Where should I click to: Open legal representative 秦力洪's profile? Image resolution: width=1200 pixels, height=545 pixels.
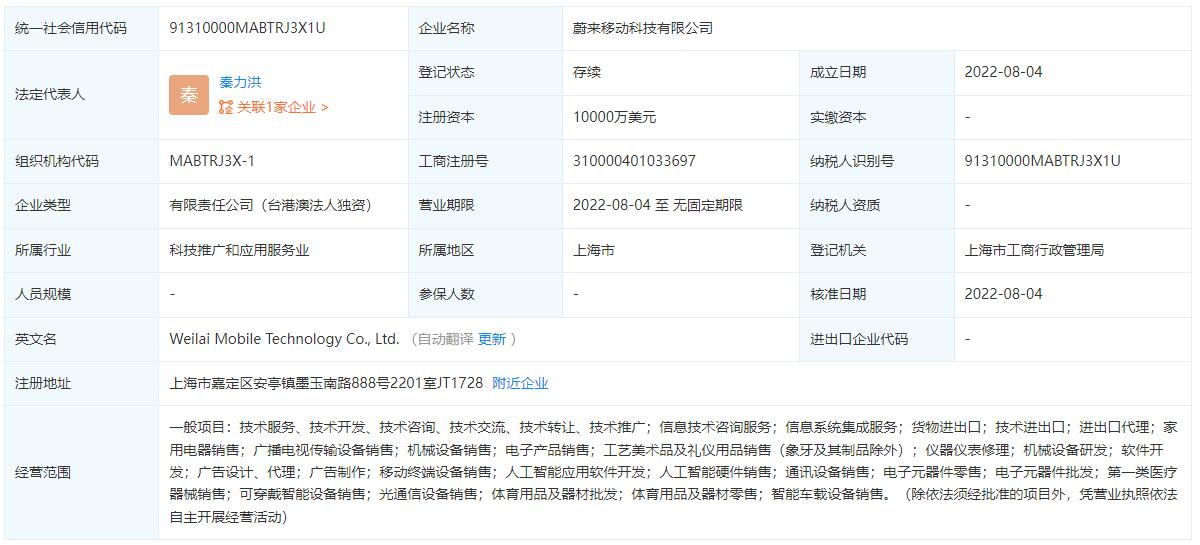[240, 82]
